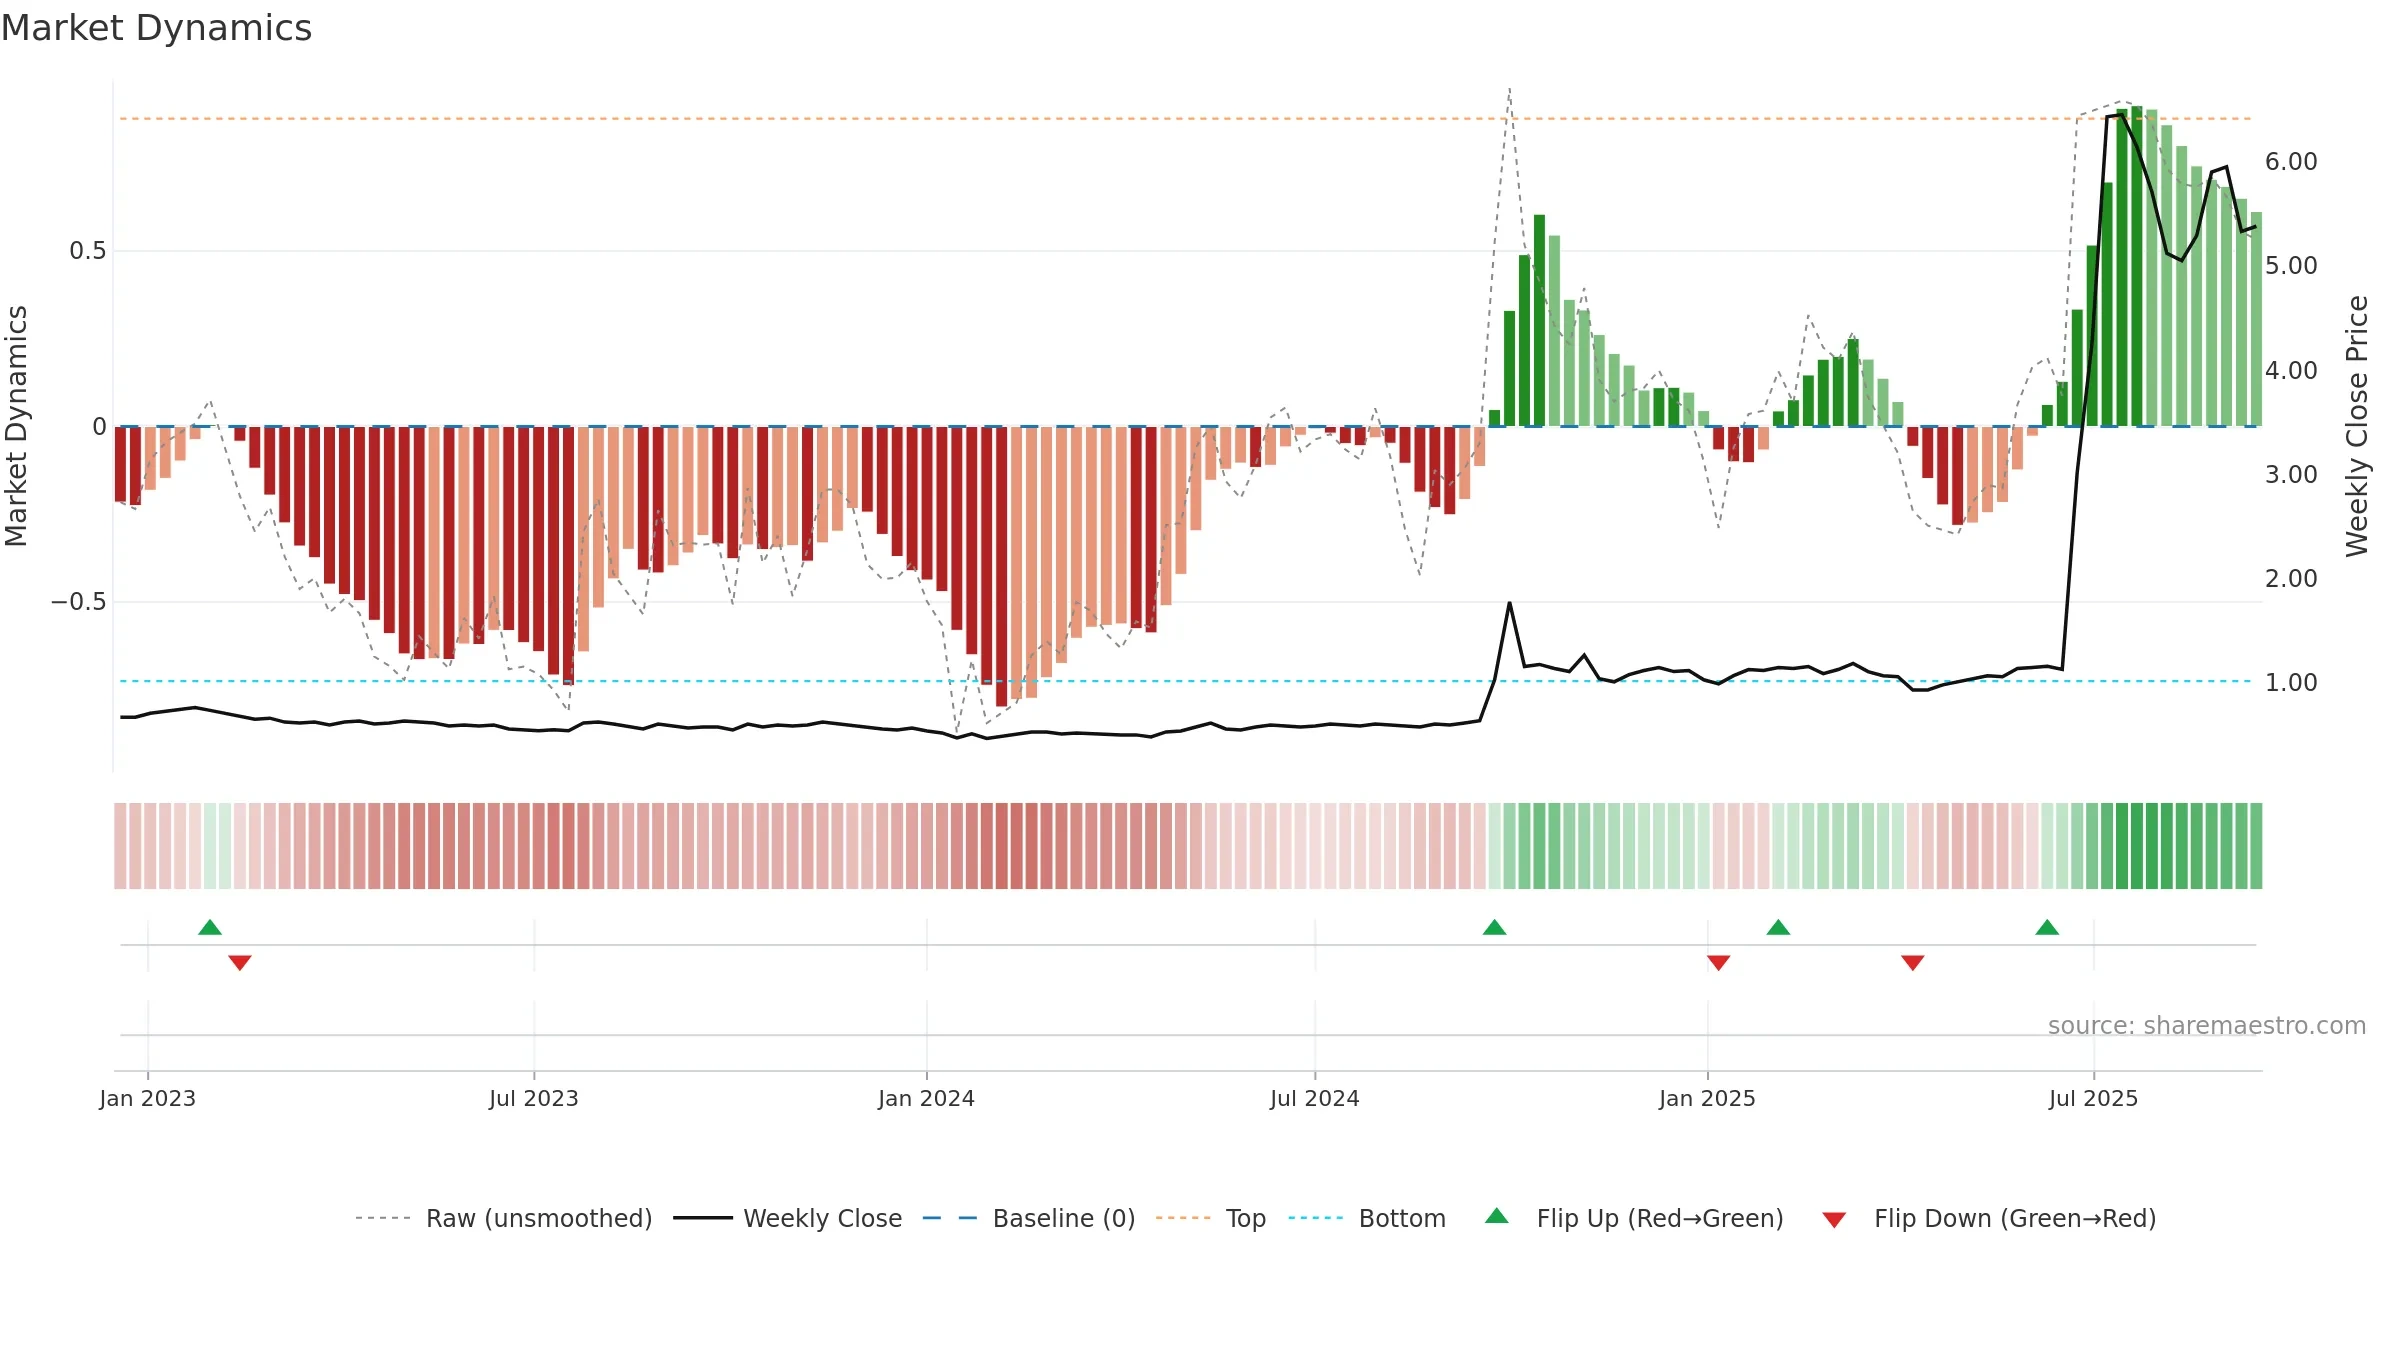Click the green Flip Up legend triangle icon

1497,1216
